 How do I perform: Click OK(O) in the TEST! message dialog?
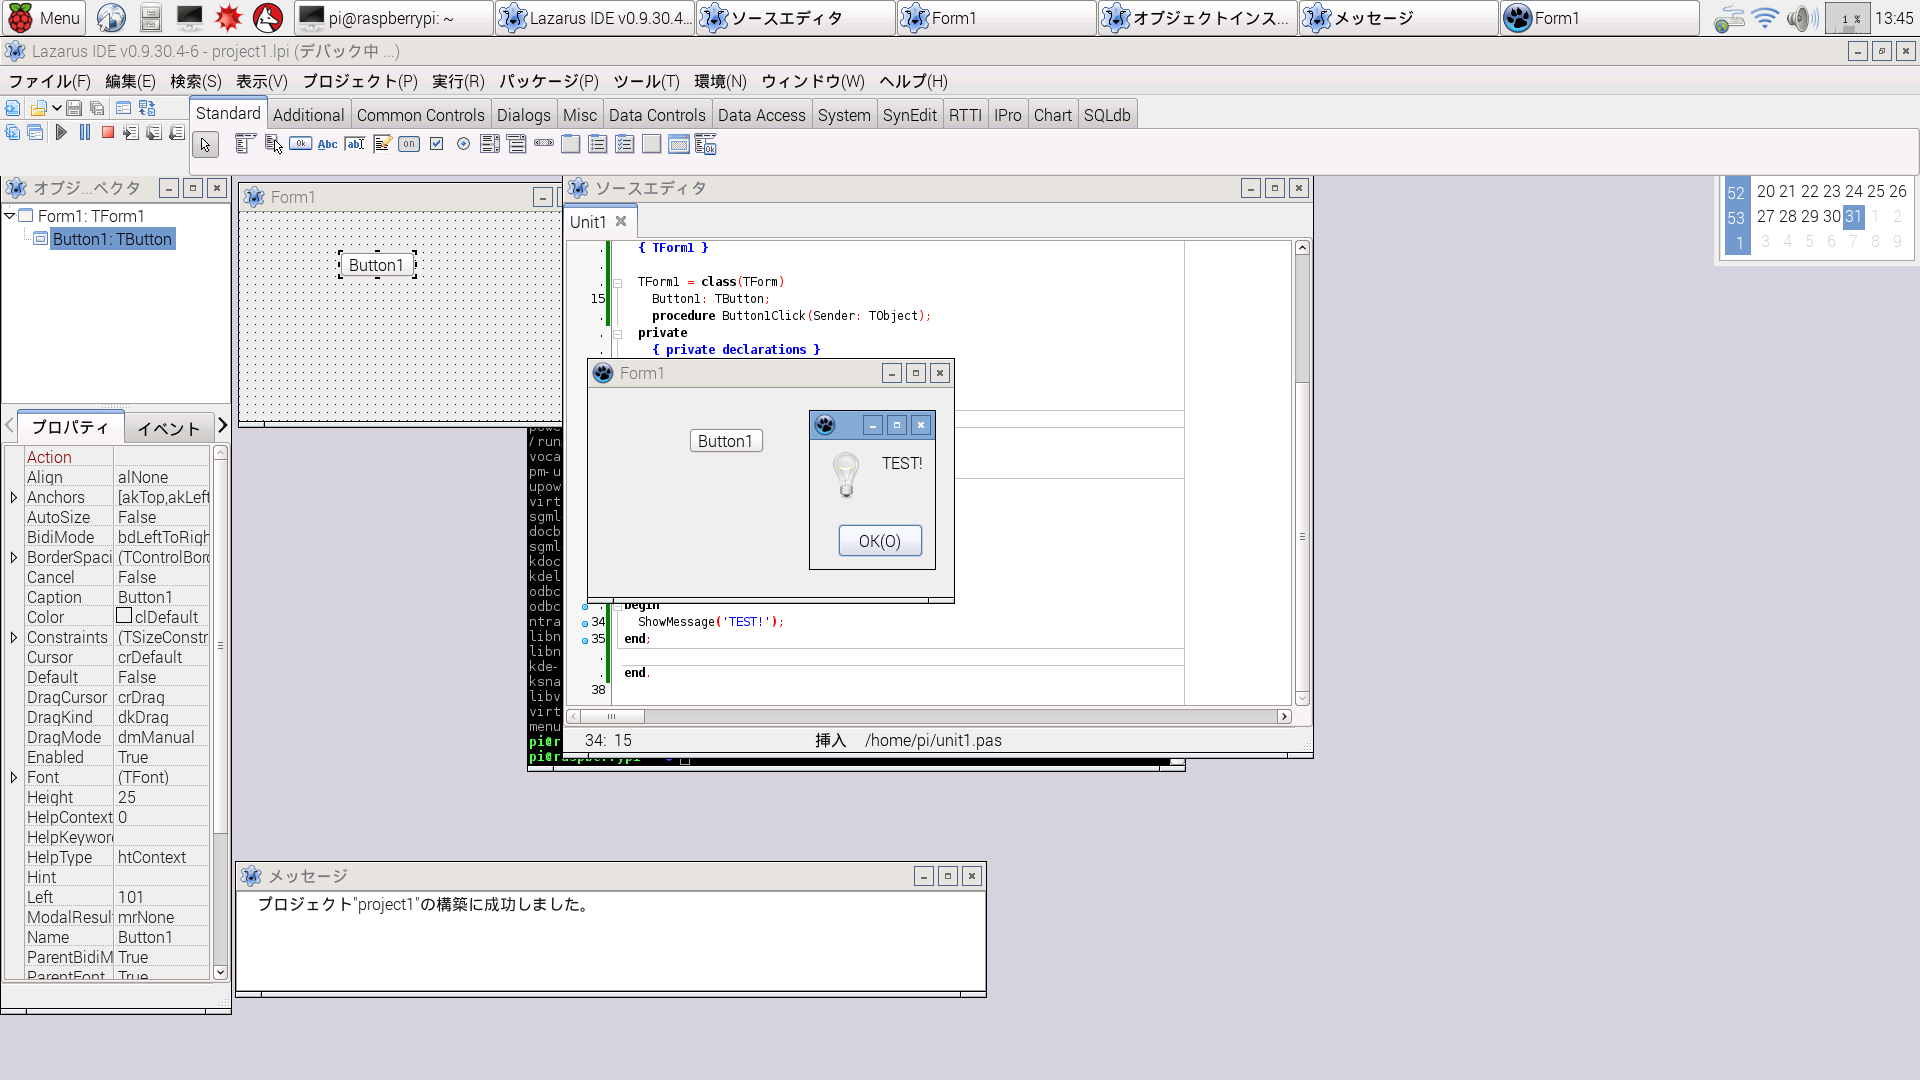(880, 541)
